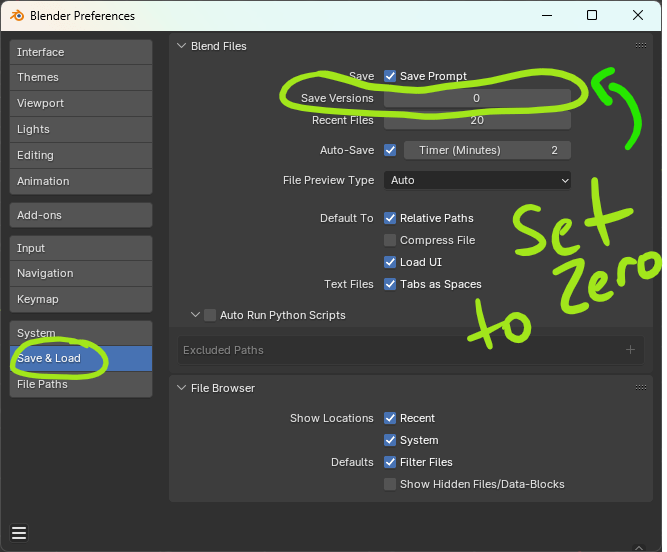Enable Auto Run Python Scripts checkbox
Viewport: 667px width, 552px height.
210,315
